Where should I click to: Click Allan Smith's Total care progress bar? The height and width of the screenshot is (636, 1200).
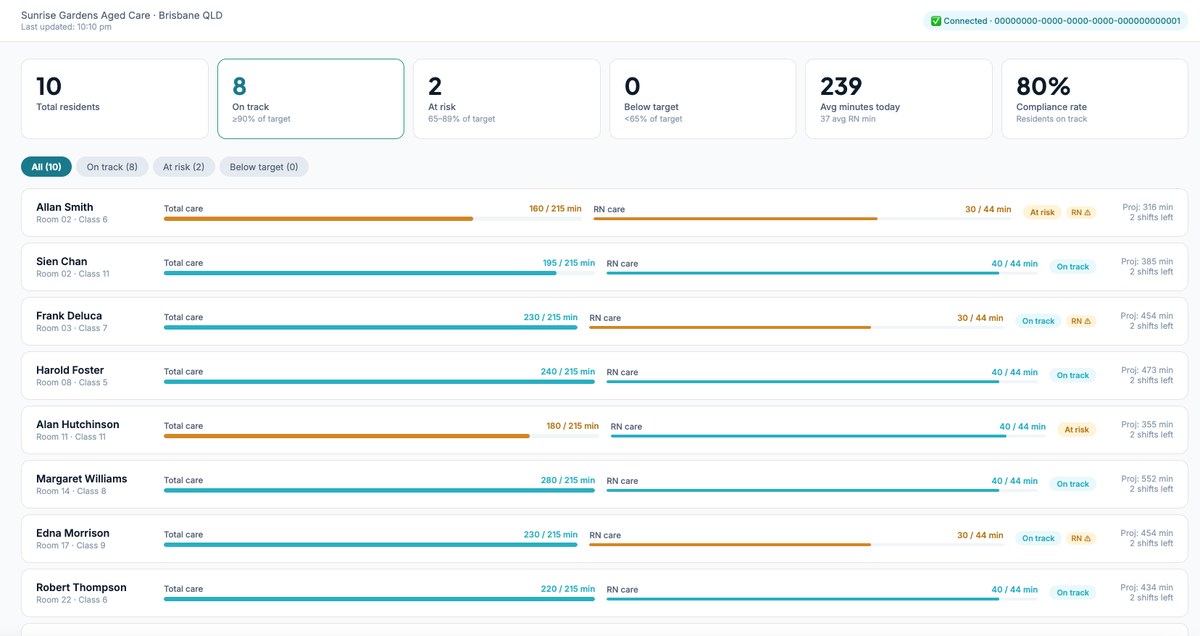coord(373,218)
